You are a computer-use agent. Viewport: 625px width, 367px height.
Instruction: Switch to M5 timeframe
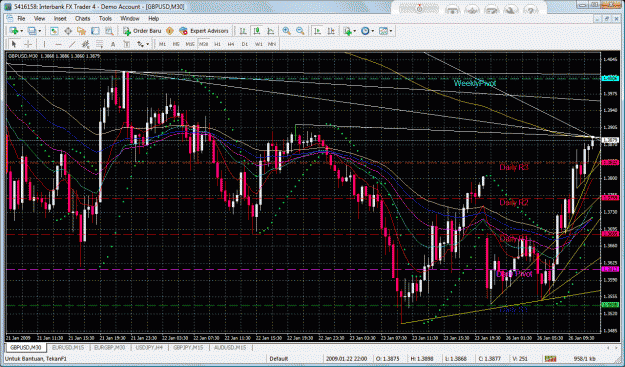pos(176,44)
